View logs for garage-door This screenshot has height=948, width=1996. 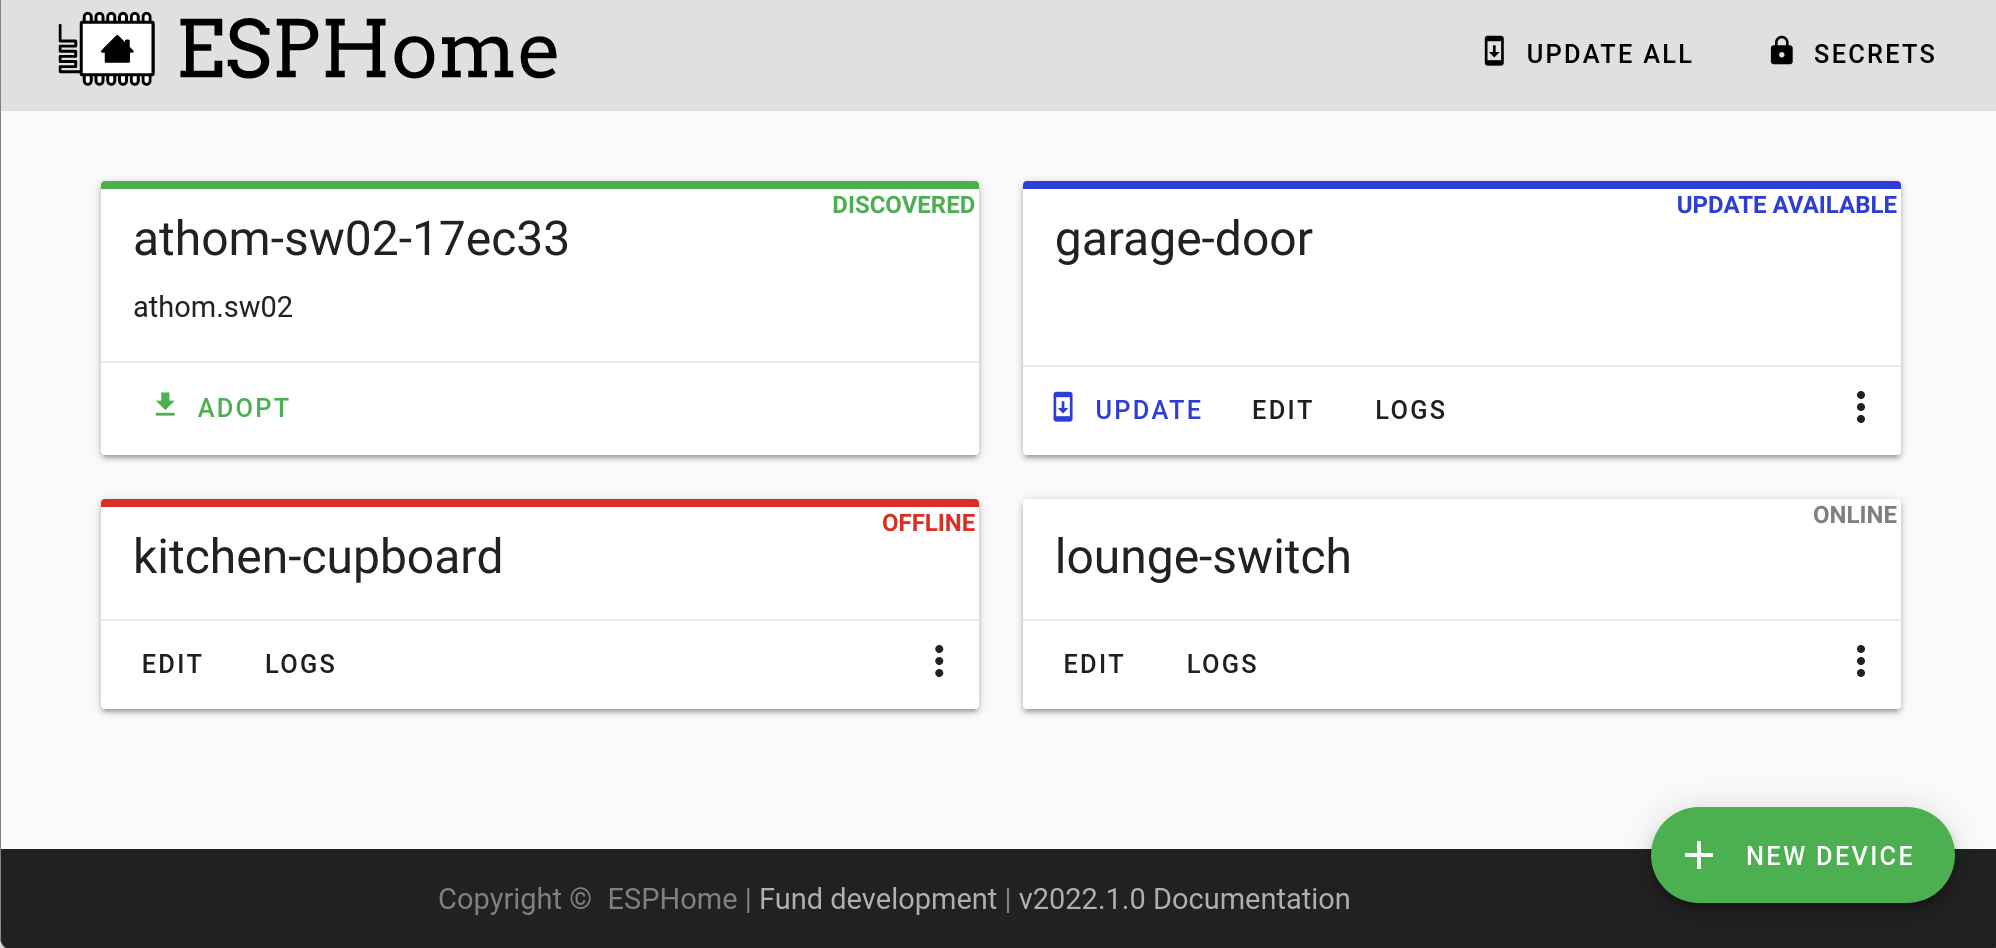click(1410, 410)
